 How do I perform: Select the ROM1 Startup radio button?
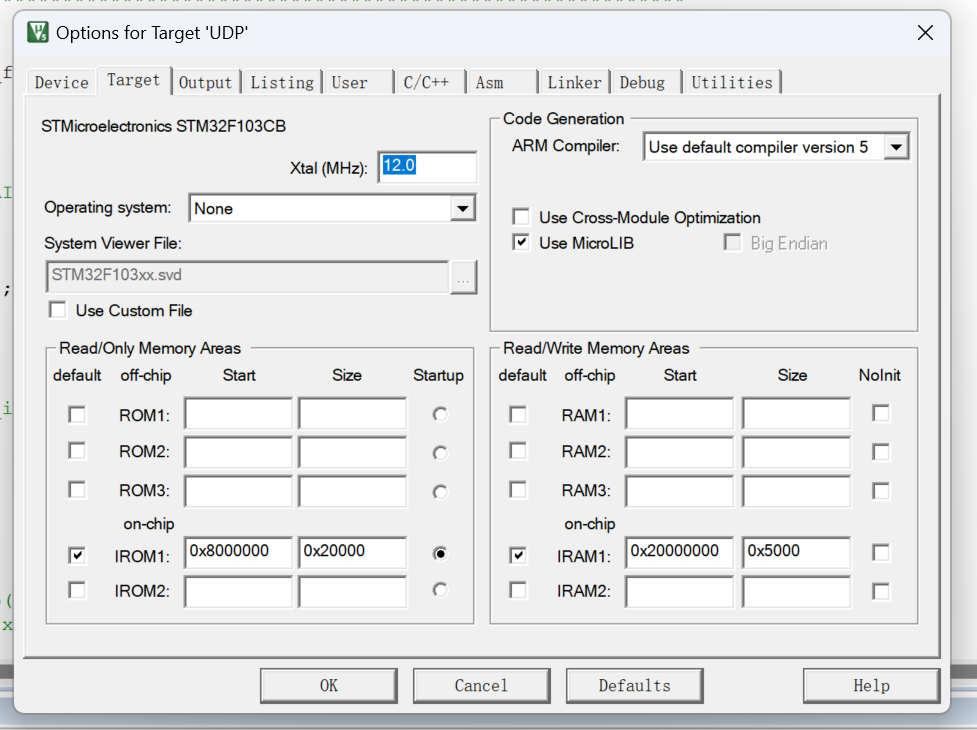[x=440, y=414]
